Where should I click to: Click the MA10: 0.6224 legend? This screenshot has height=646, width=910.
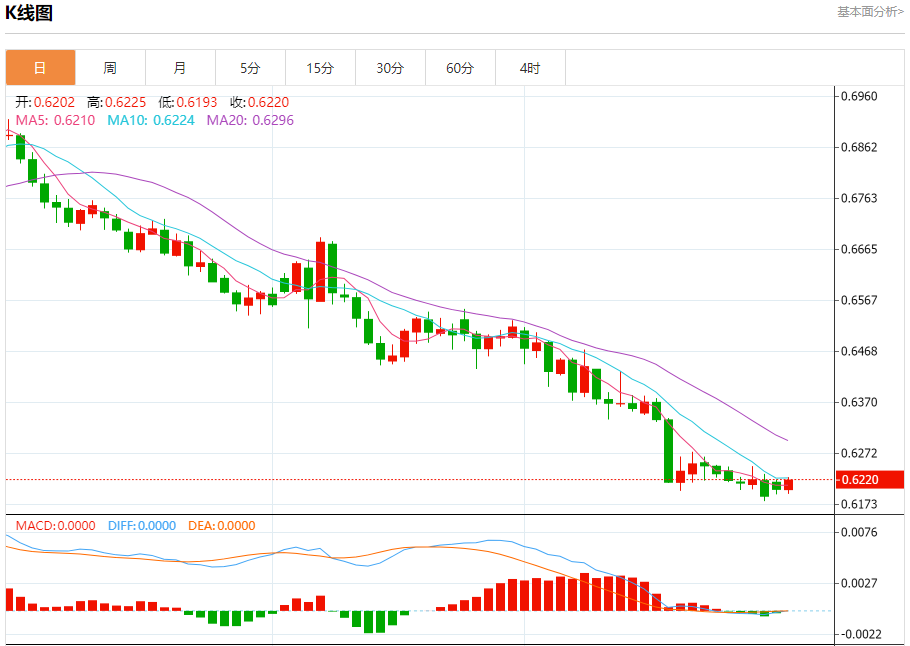click(x=151, y=120)
